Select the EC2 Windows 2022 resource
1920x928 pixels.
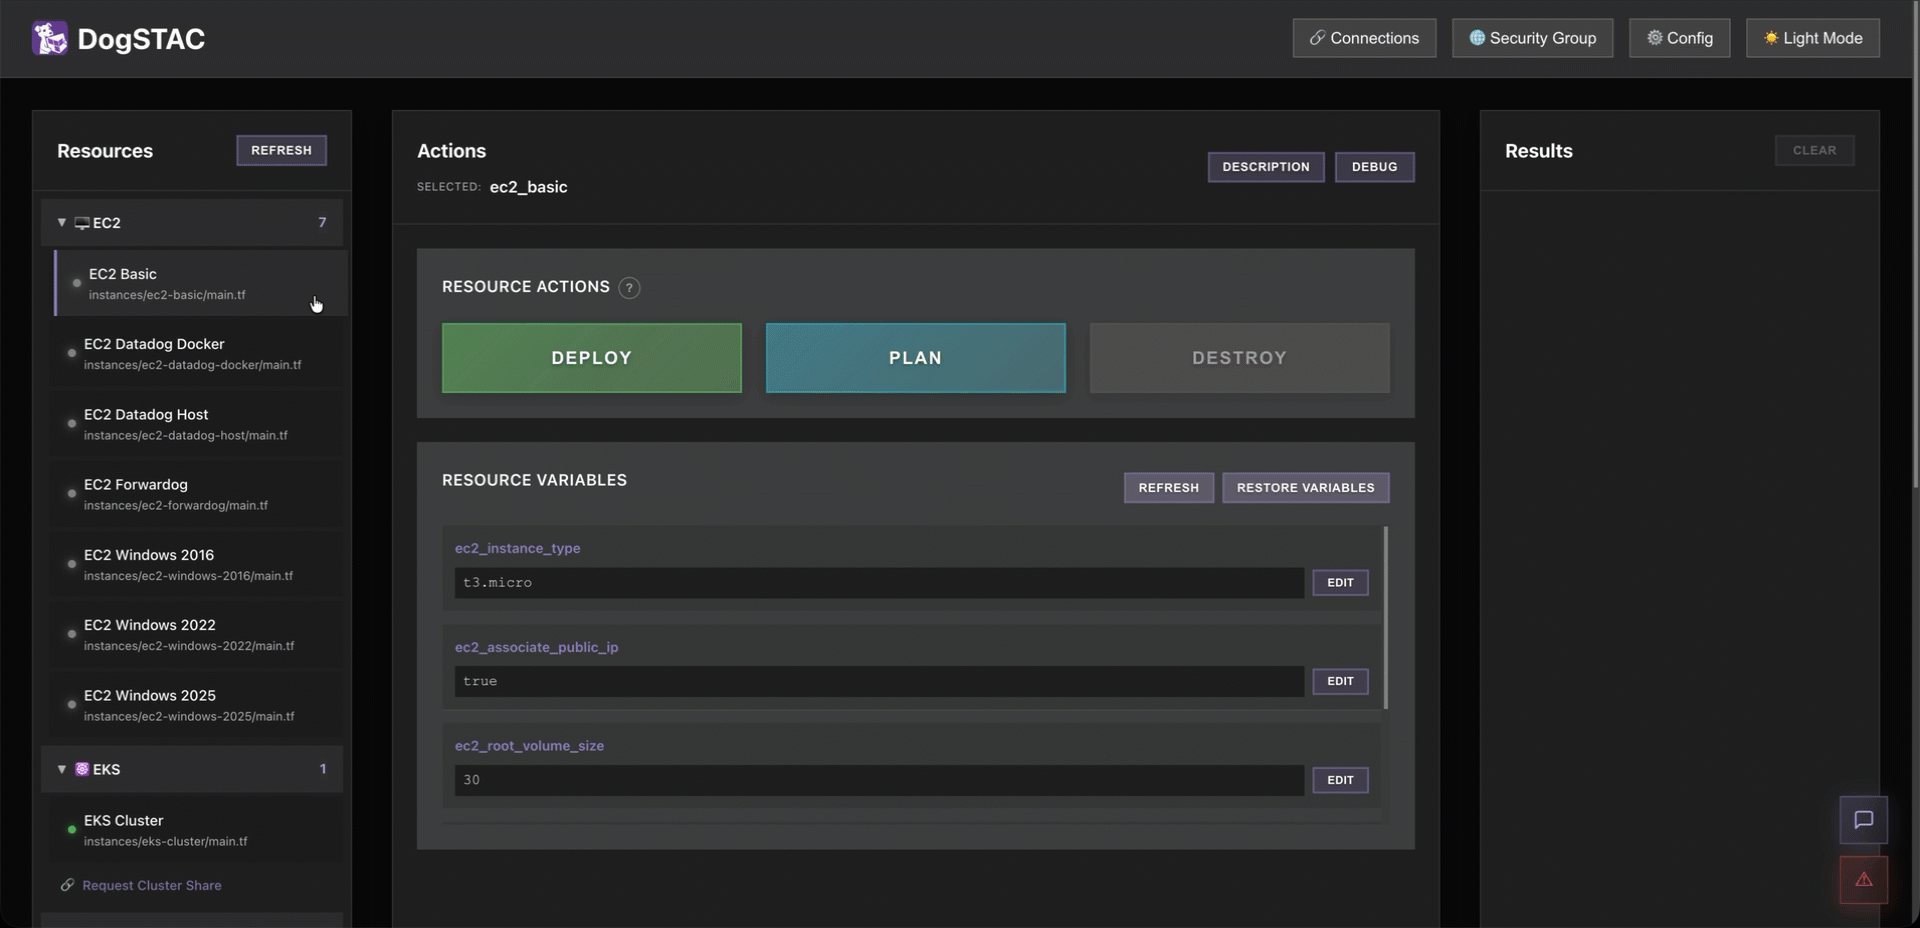coord(196,635)
